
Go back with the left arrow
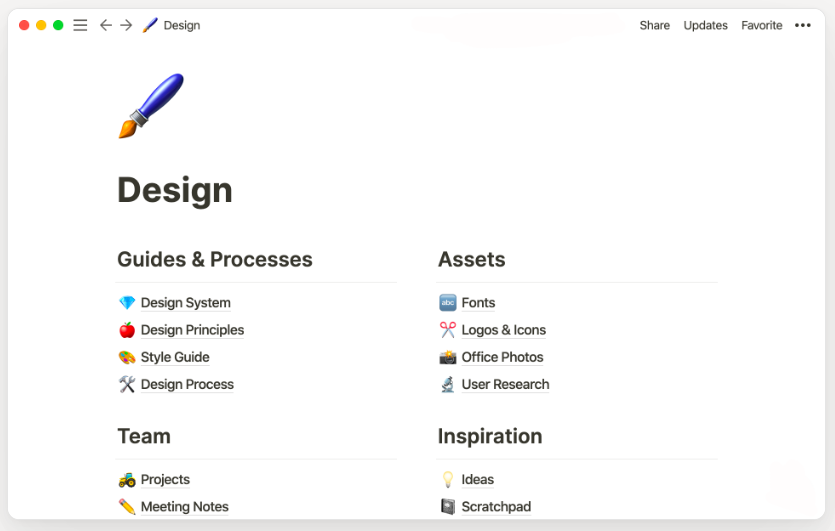tap(105, 25)
